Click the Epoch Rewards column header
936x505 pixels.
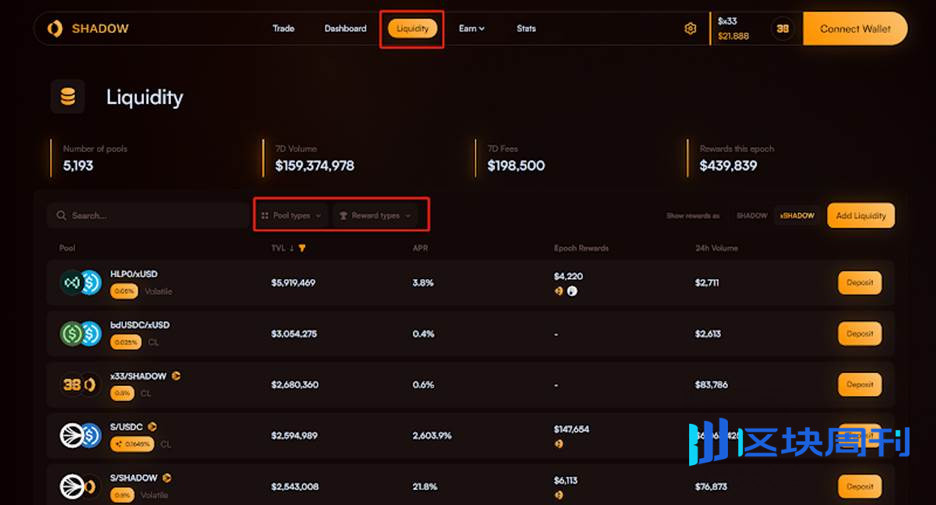581,248
